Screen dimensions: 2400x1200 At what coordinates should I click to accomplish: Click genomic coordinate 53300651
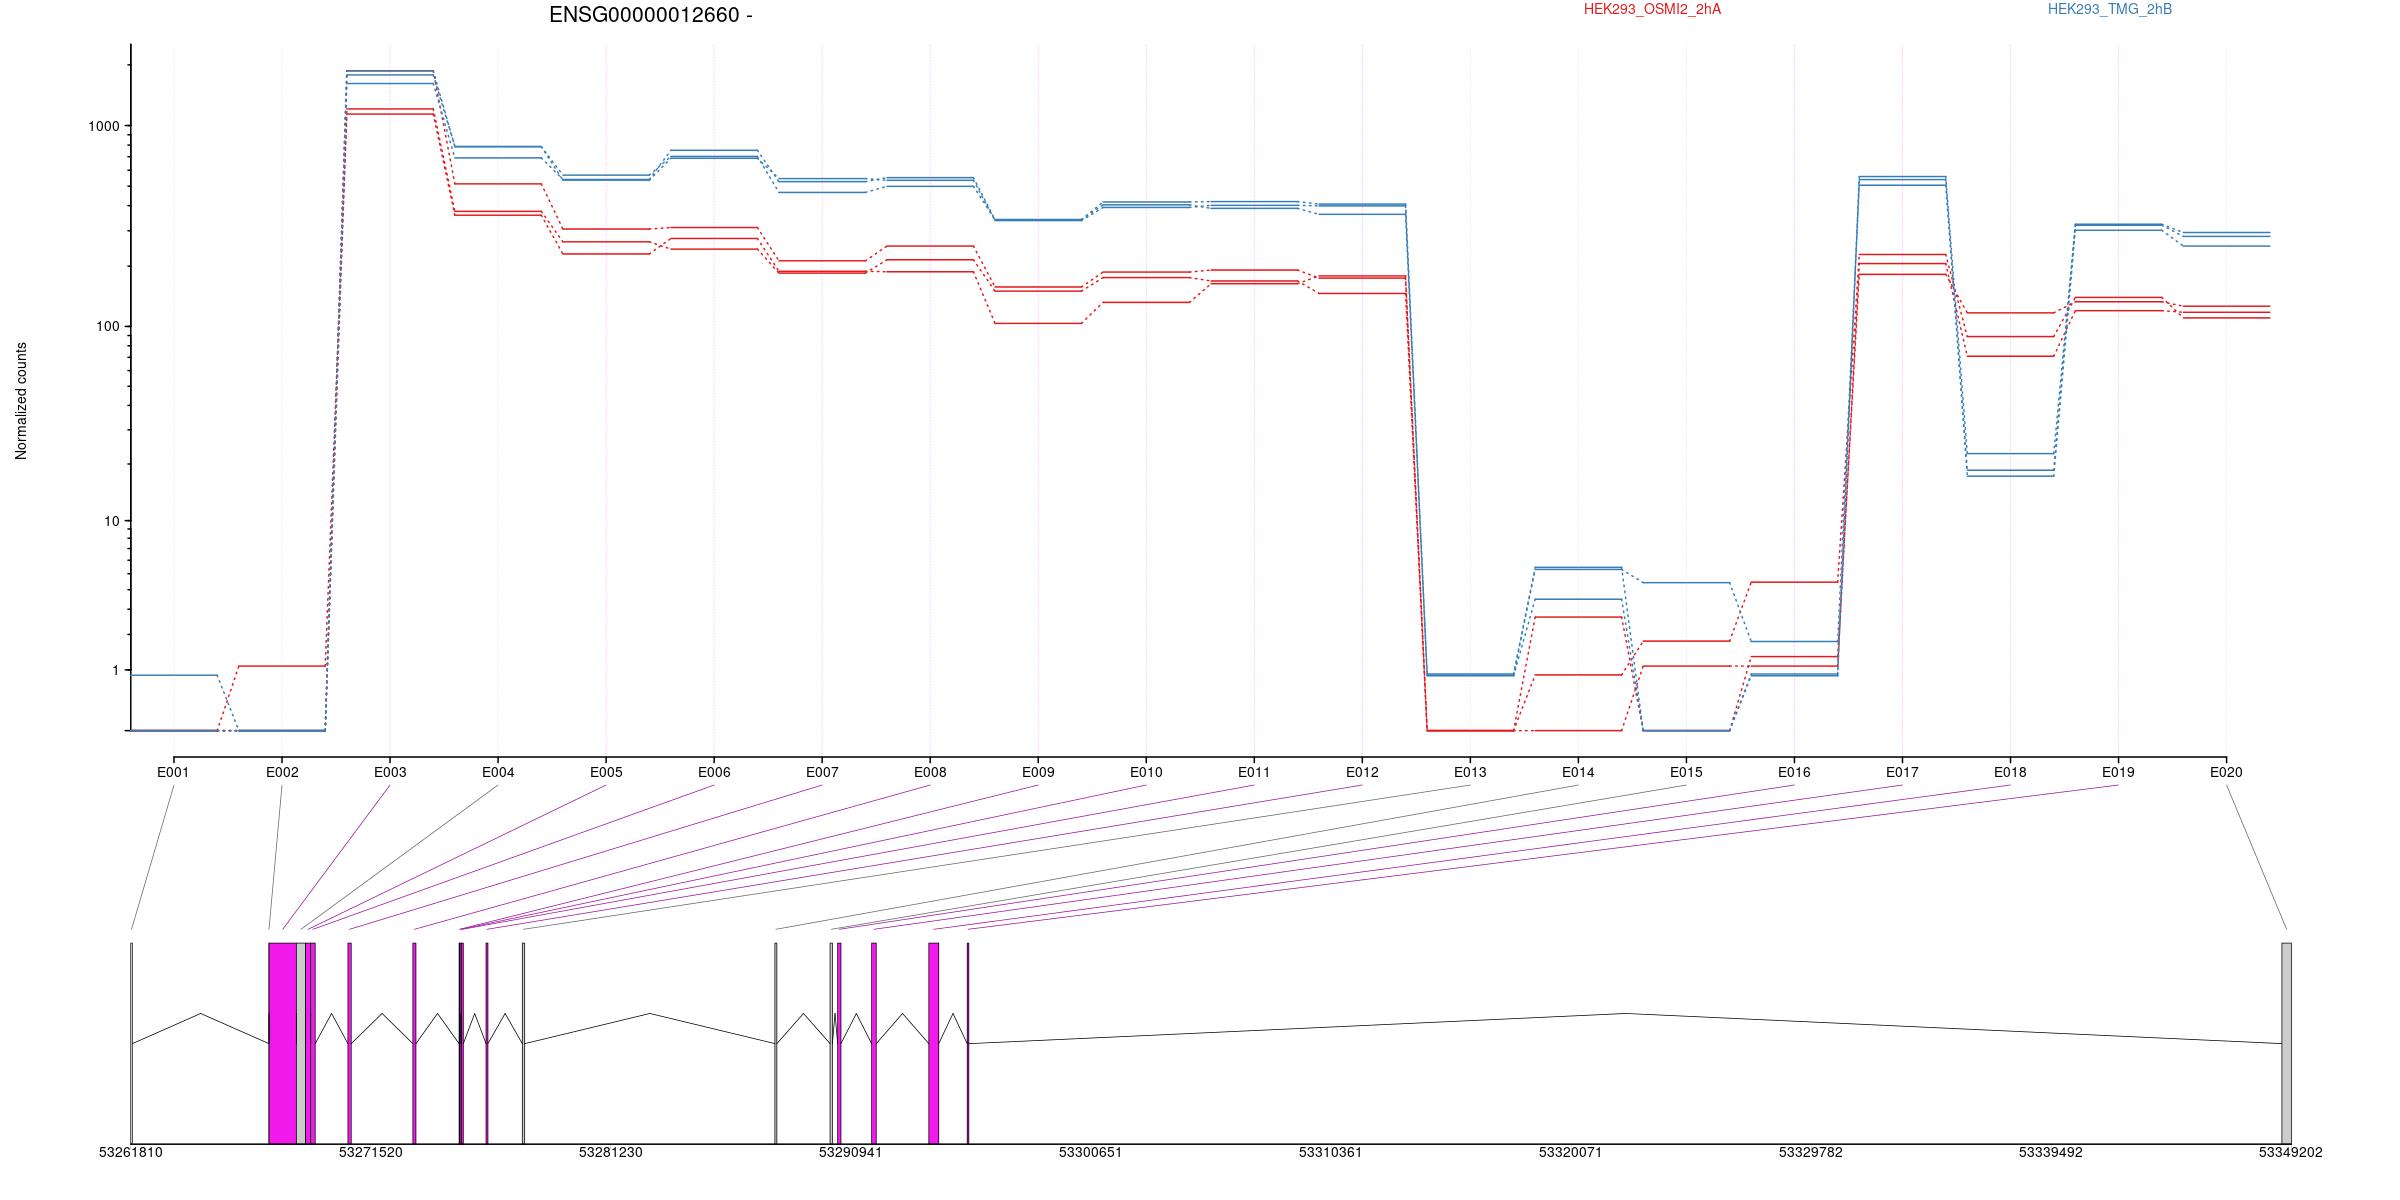coord(1091,1152)
